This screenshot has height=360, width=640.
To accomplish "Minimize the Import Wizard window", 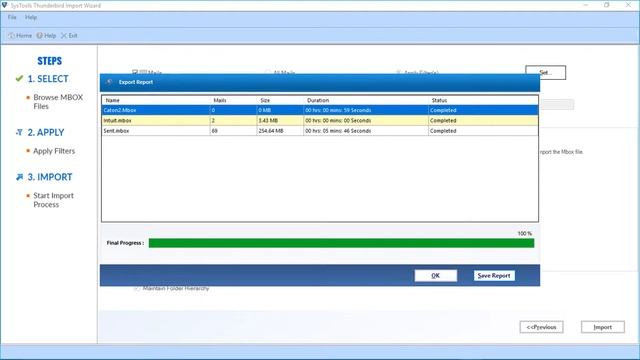I will tap(586, 5).
